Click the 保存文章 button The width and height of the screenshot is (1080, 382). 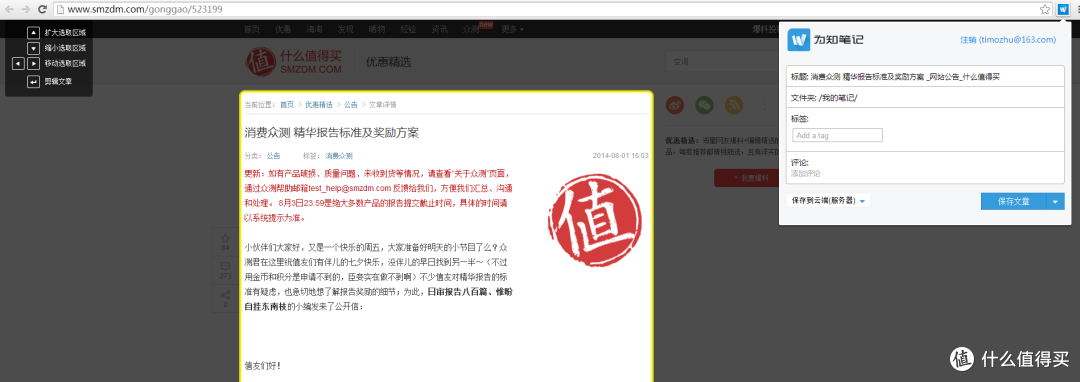click(1013, 201)
